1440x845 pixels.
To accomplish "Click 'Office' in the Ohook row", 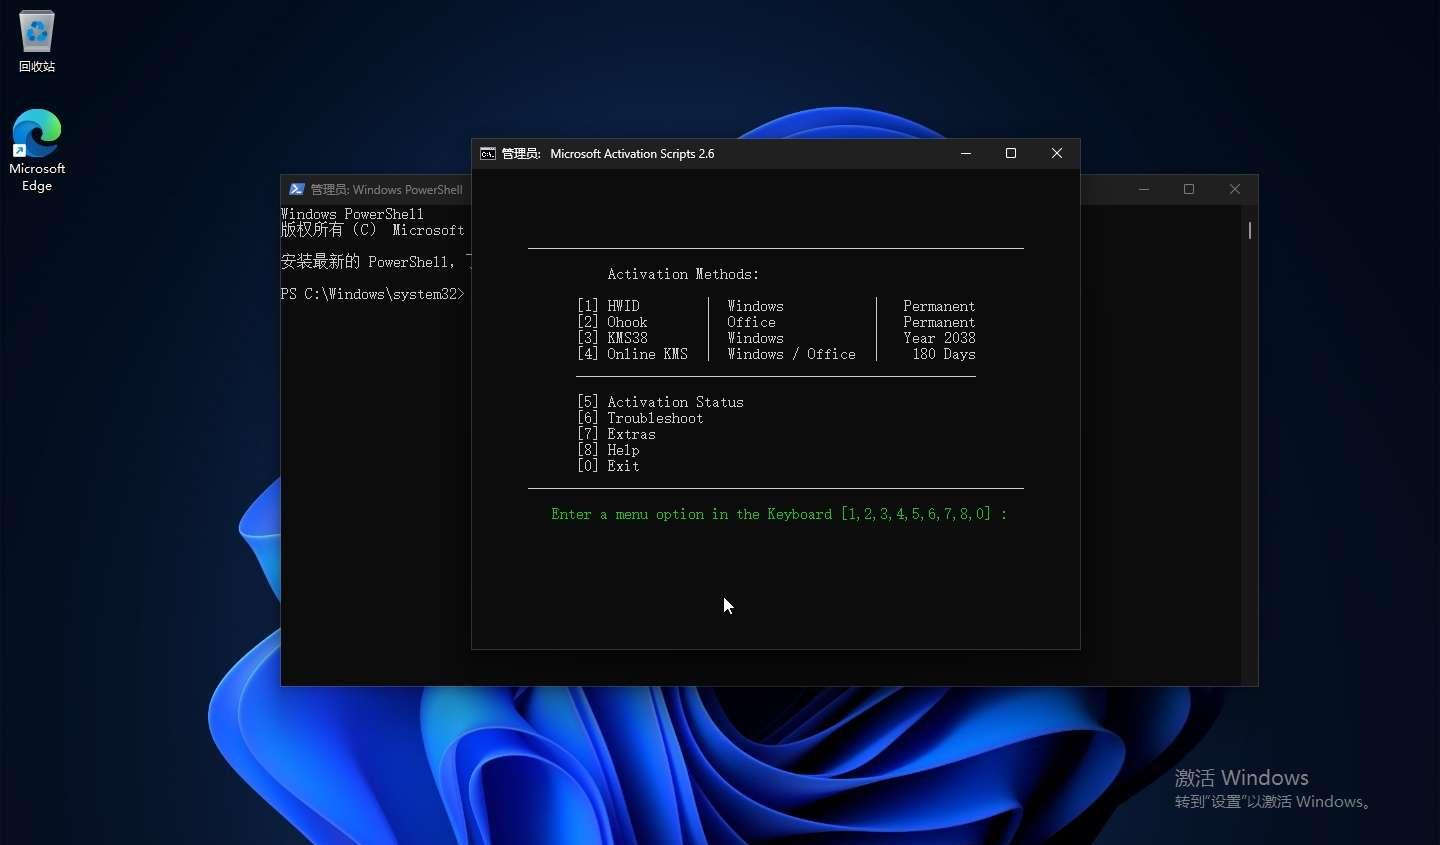I will click(751, 322).
